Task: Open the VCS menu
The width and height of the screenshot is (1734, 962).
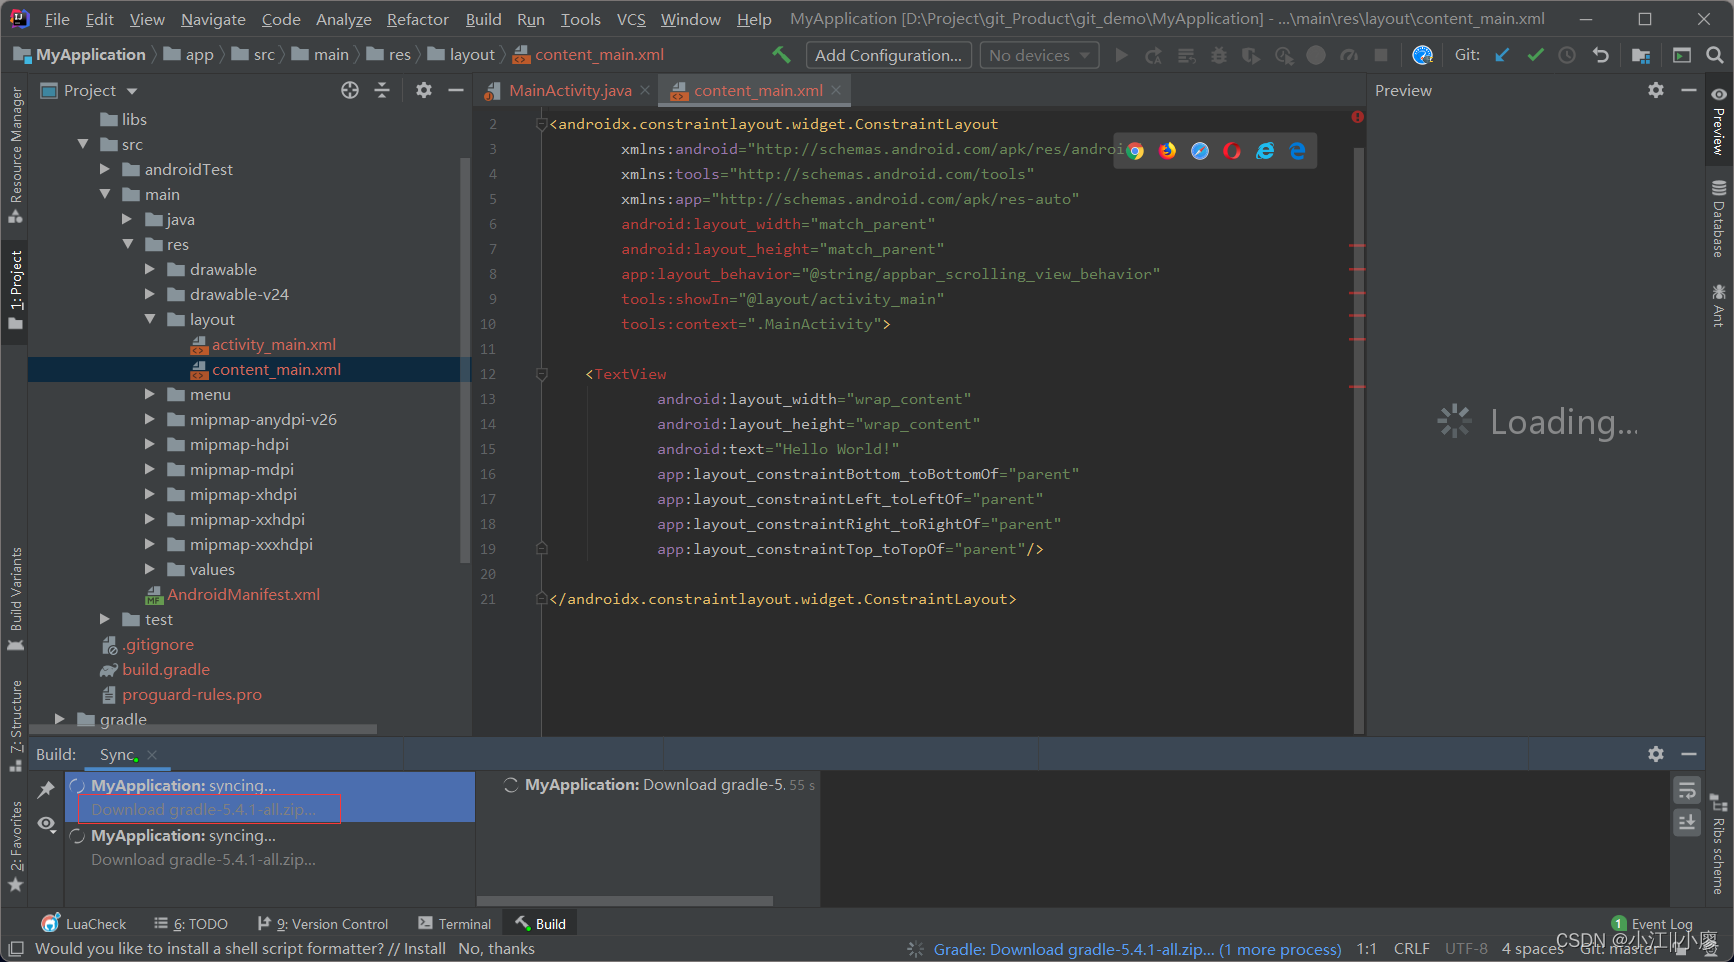Action: coord(631,19)
